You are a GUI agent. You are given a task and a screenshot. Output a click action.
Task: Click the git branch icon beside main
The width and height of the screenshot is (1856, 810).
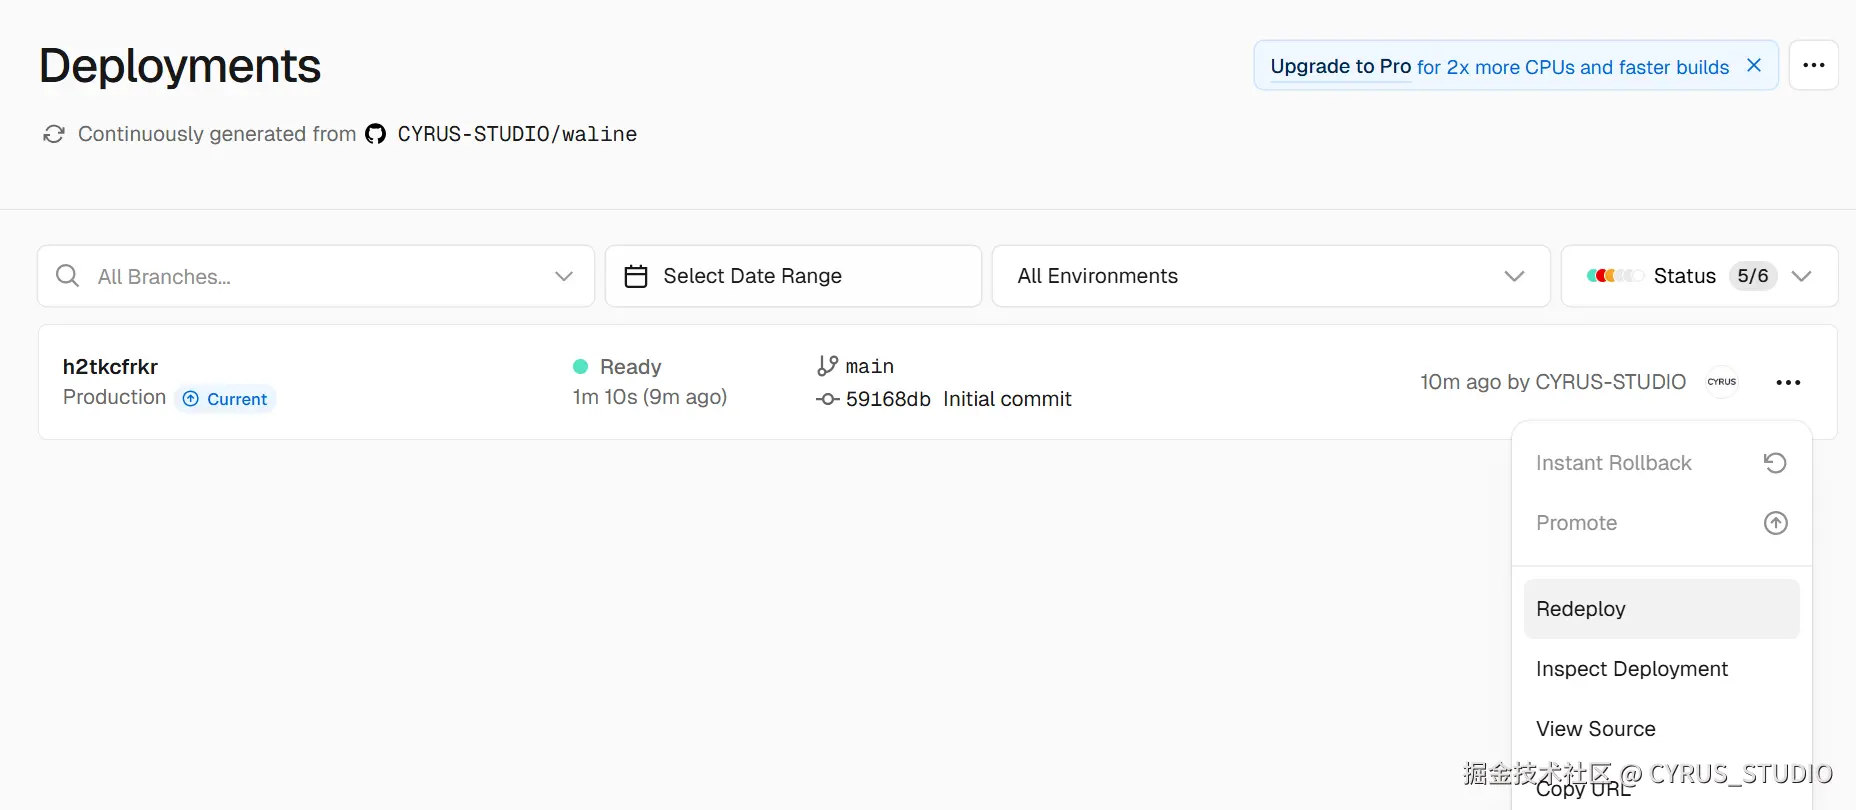(827, 366)
